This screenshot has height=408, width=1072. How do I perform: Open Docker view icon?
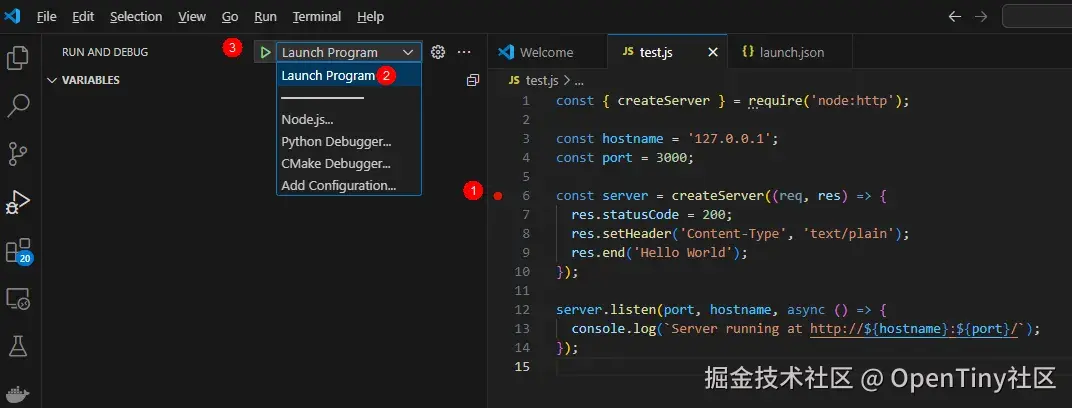[x=18, y=395]
